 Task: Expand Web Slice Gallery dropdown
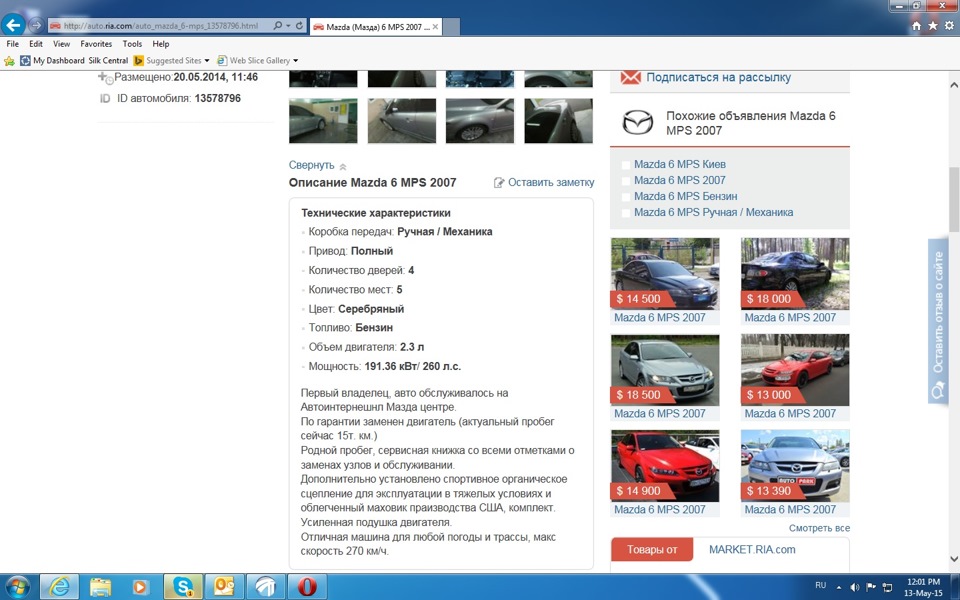coord(296,61)
